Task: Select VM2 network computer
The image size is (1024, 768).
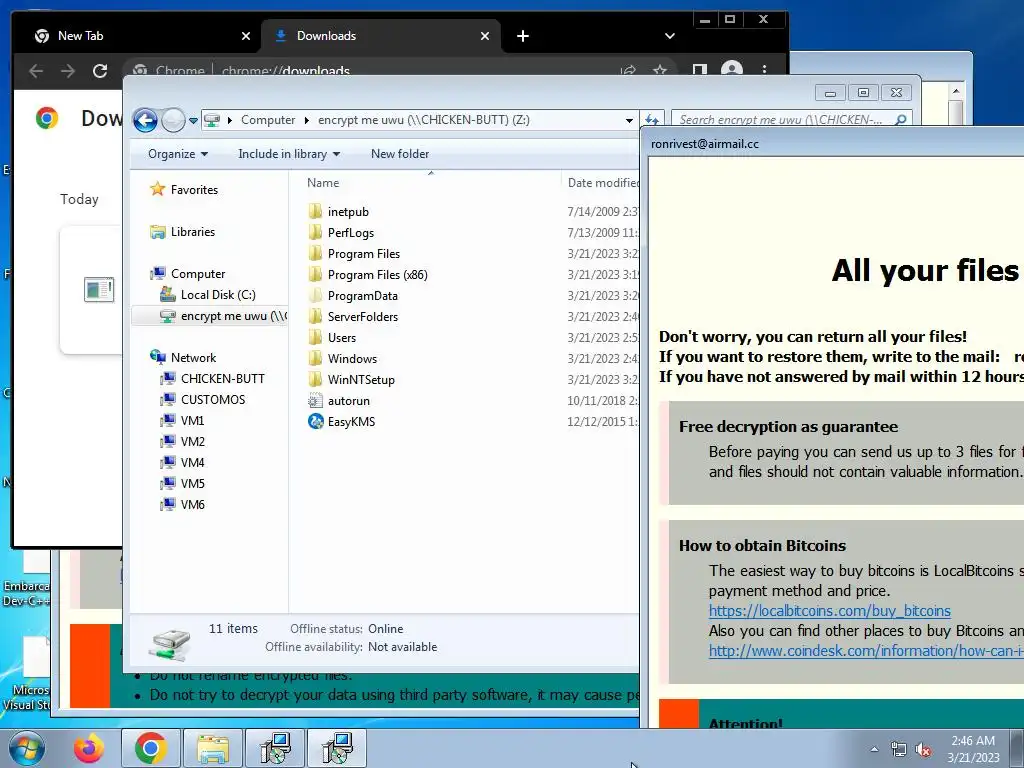Action: [x=182, y=441]
